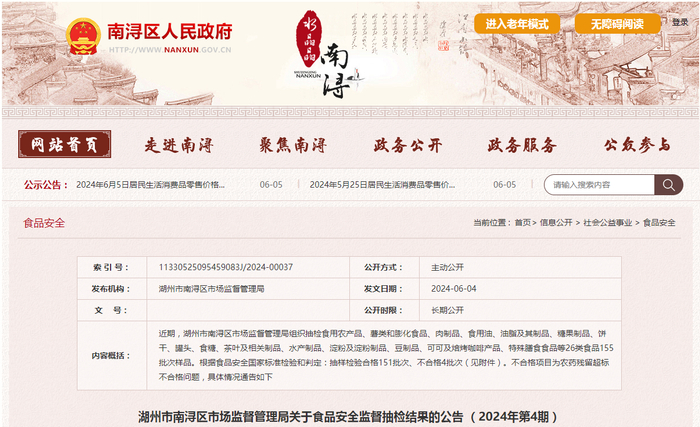Click the 公开时限 label cell
Screen dimensions: 700x427
click(x=384, y=310)
